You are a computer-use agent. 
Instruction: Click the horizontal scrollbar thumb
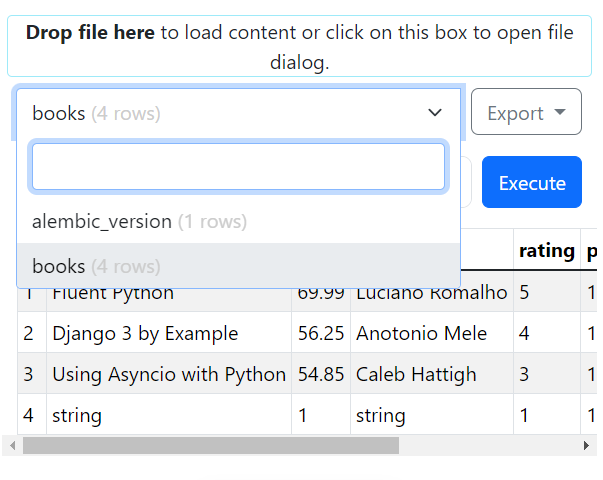(x=211, y=445)
